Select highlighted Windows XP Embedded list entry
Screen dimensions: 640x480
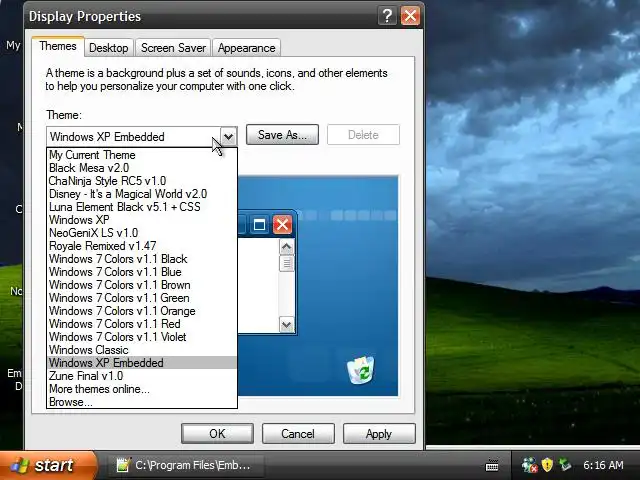[x=142, y=363]
